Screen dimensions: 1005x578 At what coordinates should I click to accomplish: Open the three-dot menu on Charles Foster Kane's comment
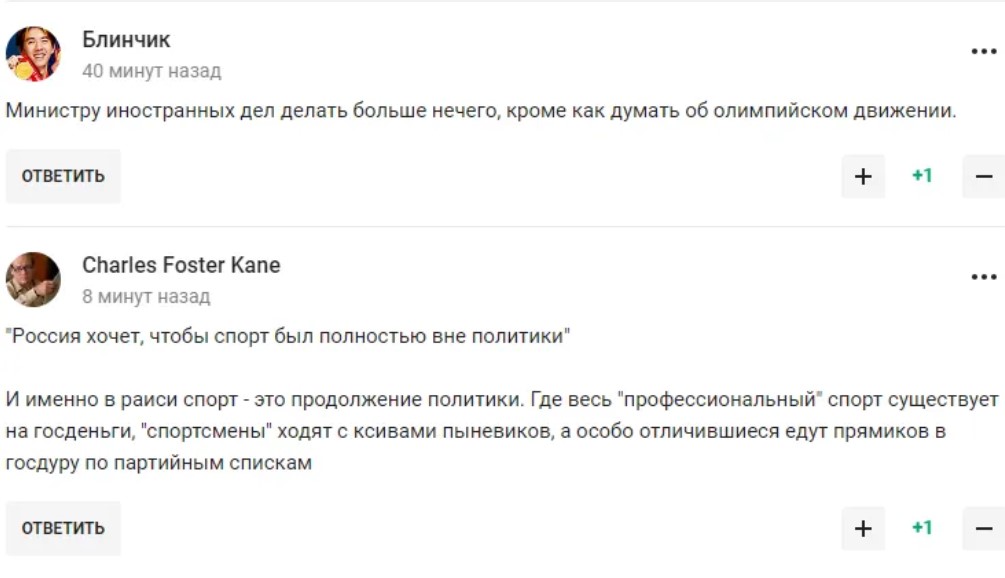[x=984, y=277]
